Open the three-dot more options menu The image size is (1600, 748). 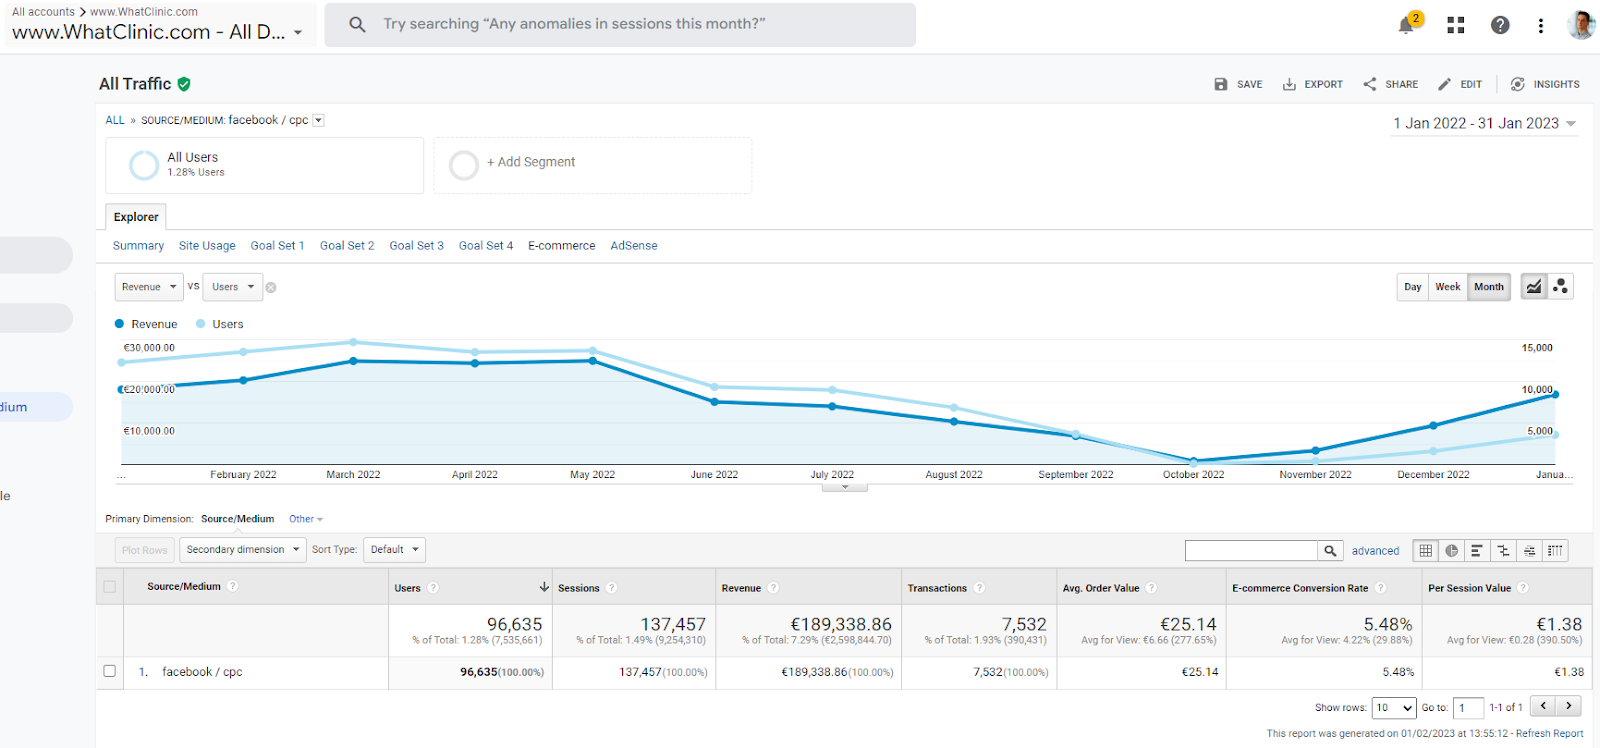click(x=1540, y=25)
